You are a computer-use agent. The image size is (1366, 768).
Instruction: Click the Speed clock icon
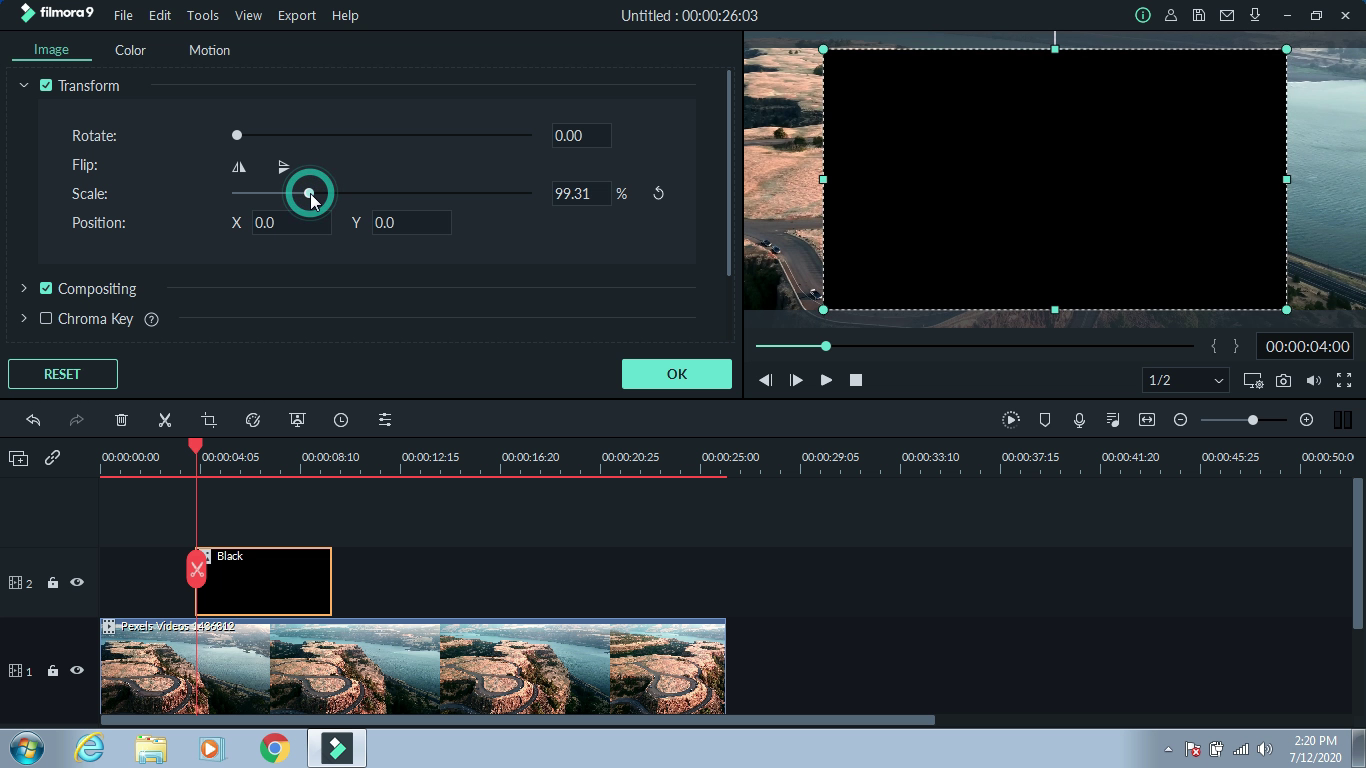(341, 420)
